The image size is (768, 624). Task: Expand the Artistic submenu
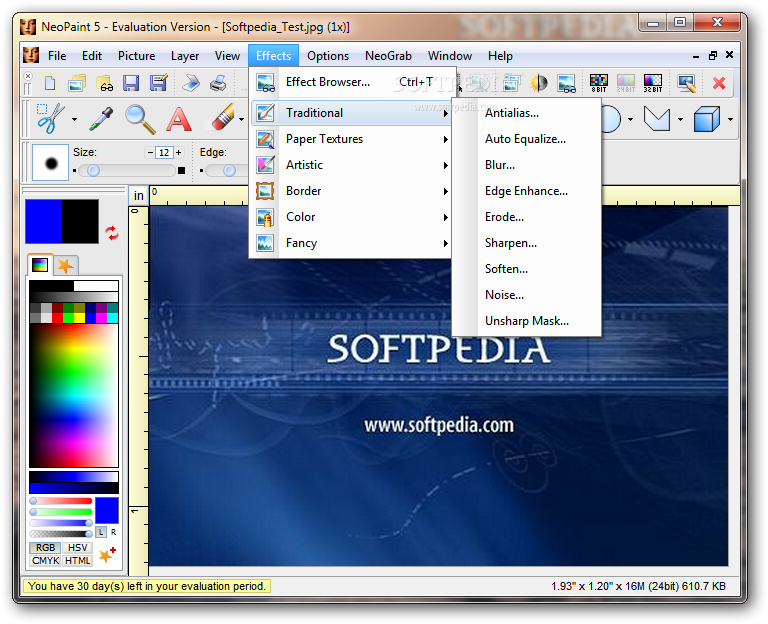(x=351, y=165)
